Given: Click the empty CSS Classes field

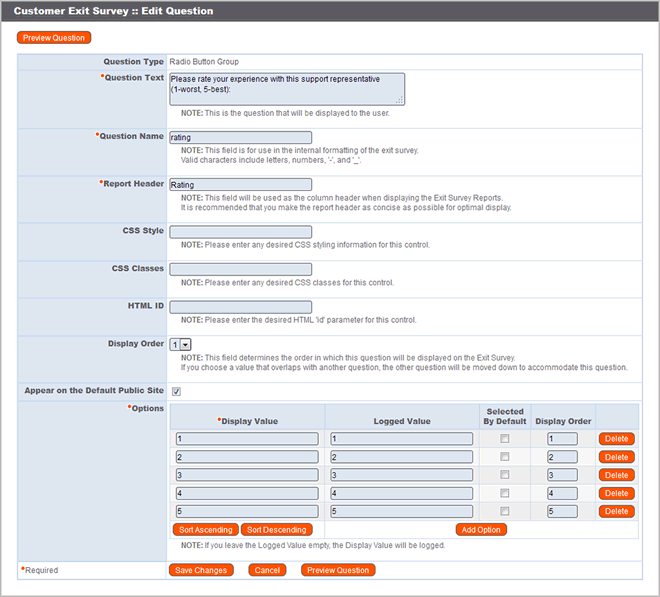Looking at the screenshot, I should pyautogui.click(x=241, y=270).
